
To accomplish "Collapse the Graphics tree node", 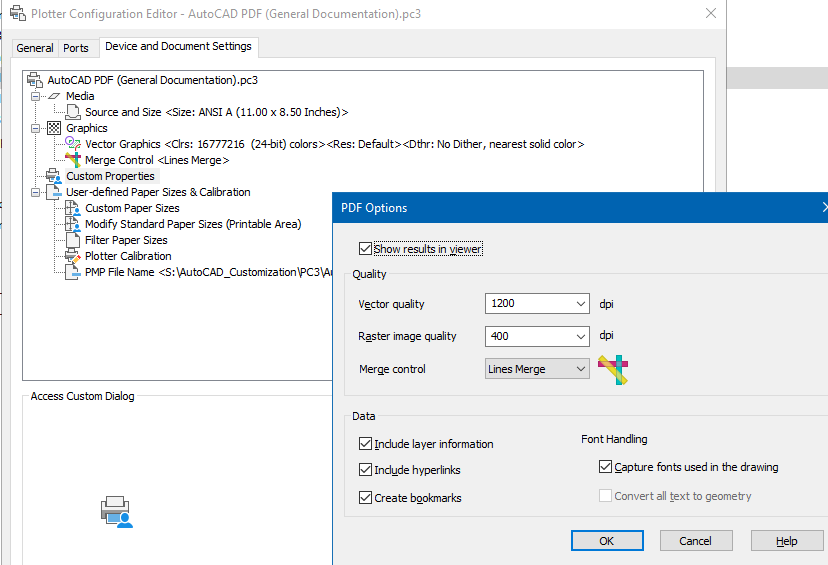I will click(x=35, y=128).
